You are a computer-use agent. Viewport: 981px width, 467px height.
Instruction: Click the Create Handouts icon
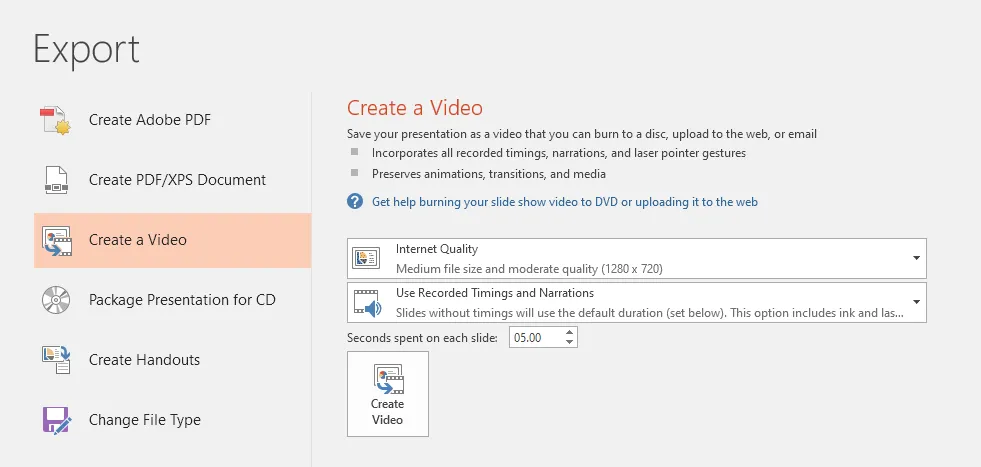tap(56, 360)
